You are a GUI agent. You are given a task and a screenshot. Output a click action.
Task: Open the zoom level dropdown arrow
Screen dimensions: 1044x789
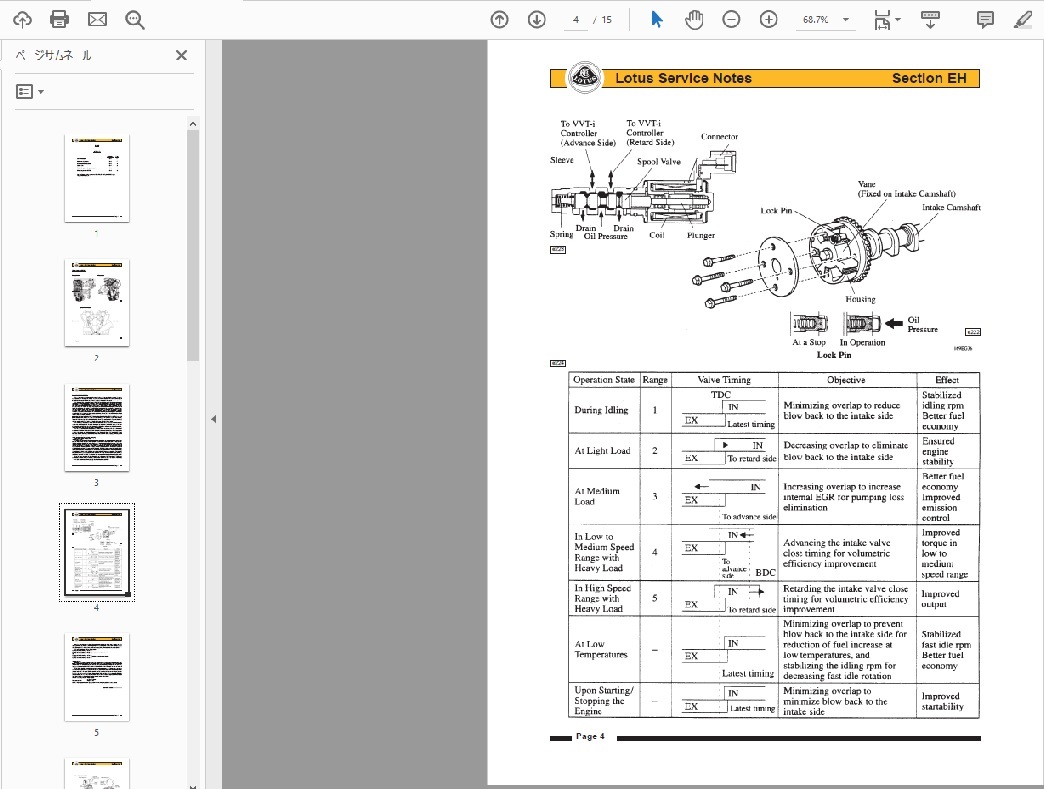click(x=846, y=20)
